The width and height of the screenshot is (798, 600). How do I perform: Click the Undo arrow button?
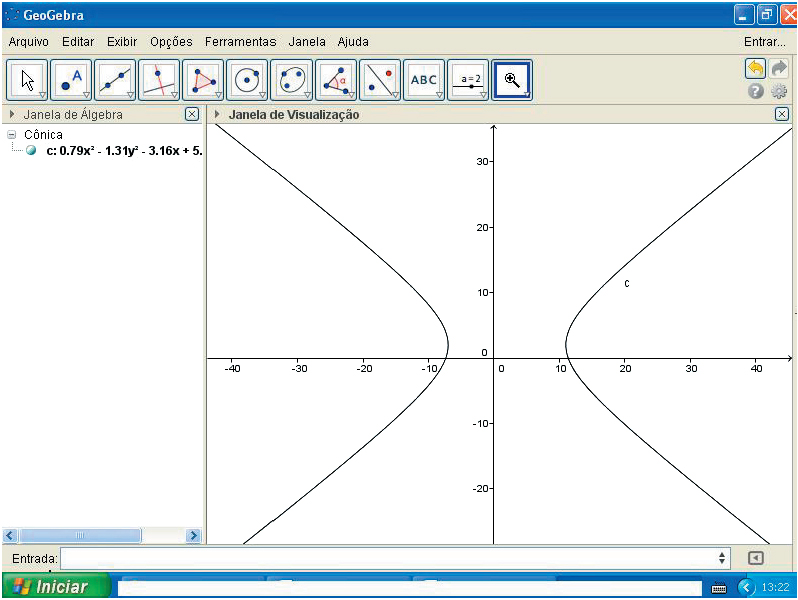755,68
